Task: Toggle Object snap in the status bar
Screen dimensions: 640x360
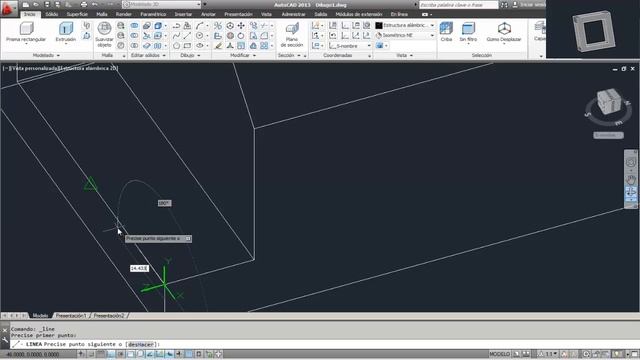Action: [x=131, y=354]
